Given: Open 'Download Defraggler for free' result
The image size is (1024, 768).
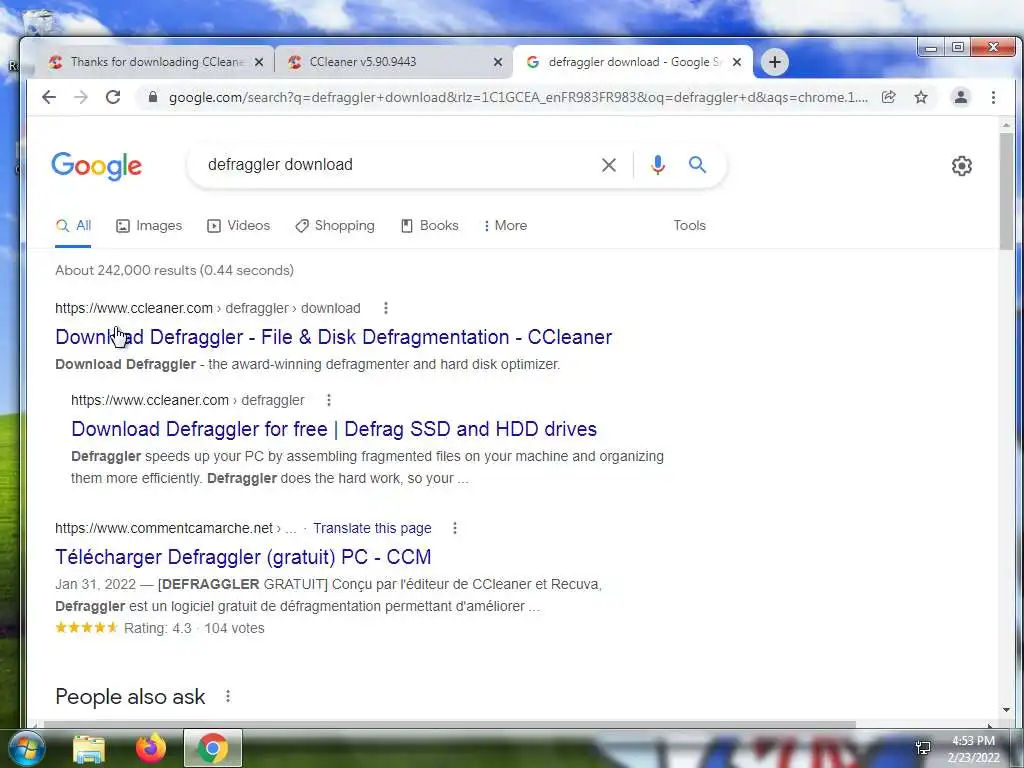Looking at the screenshot, I should tap(334, 429).
